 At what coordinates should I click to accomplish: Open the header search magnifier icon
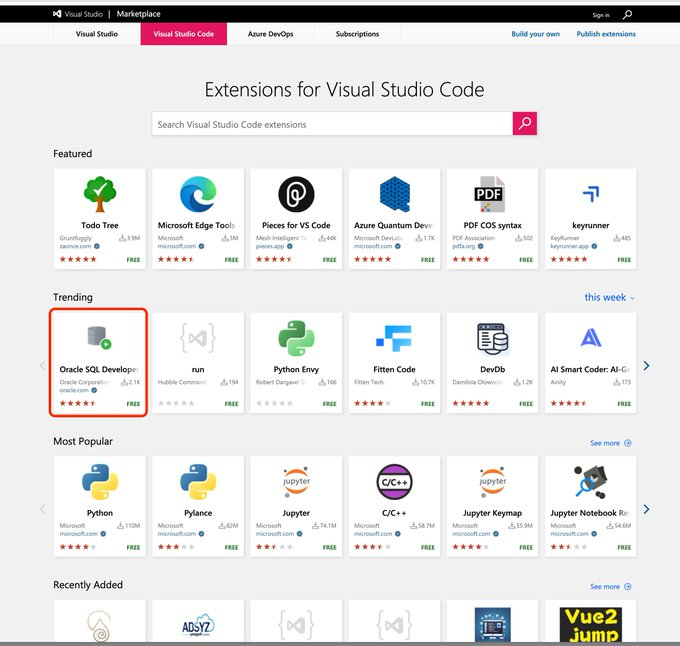coord(627,15)
